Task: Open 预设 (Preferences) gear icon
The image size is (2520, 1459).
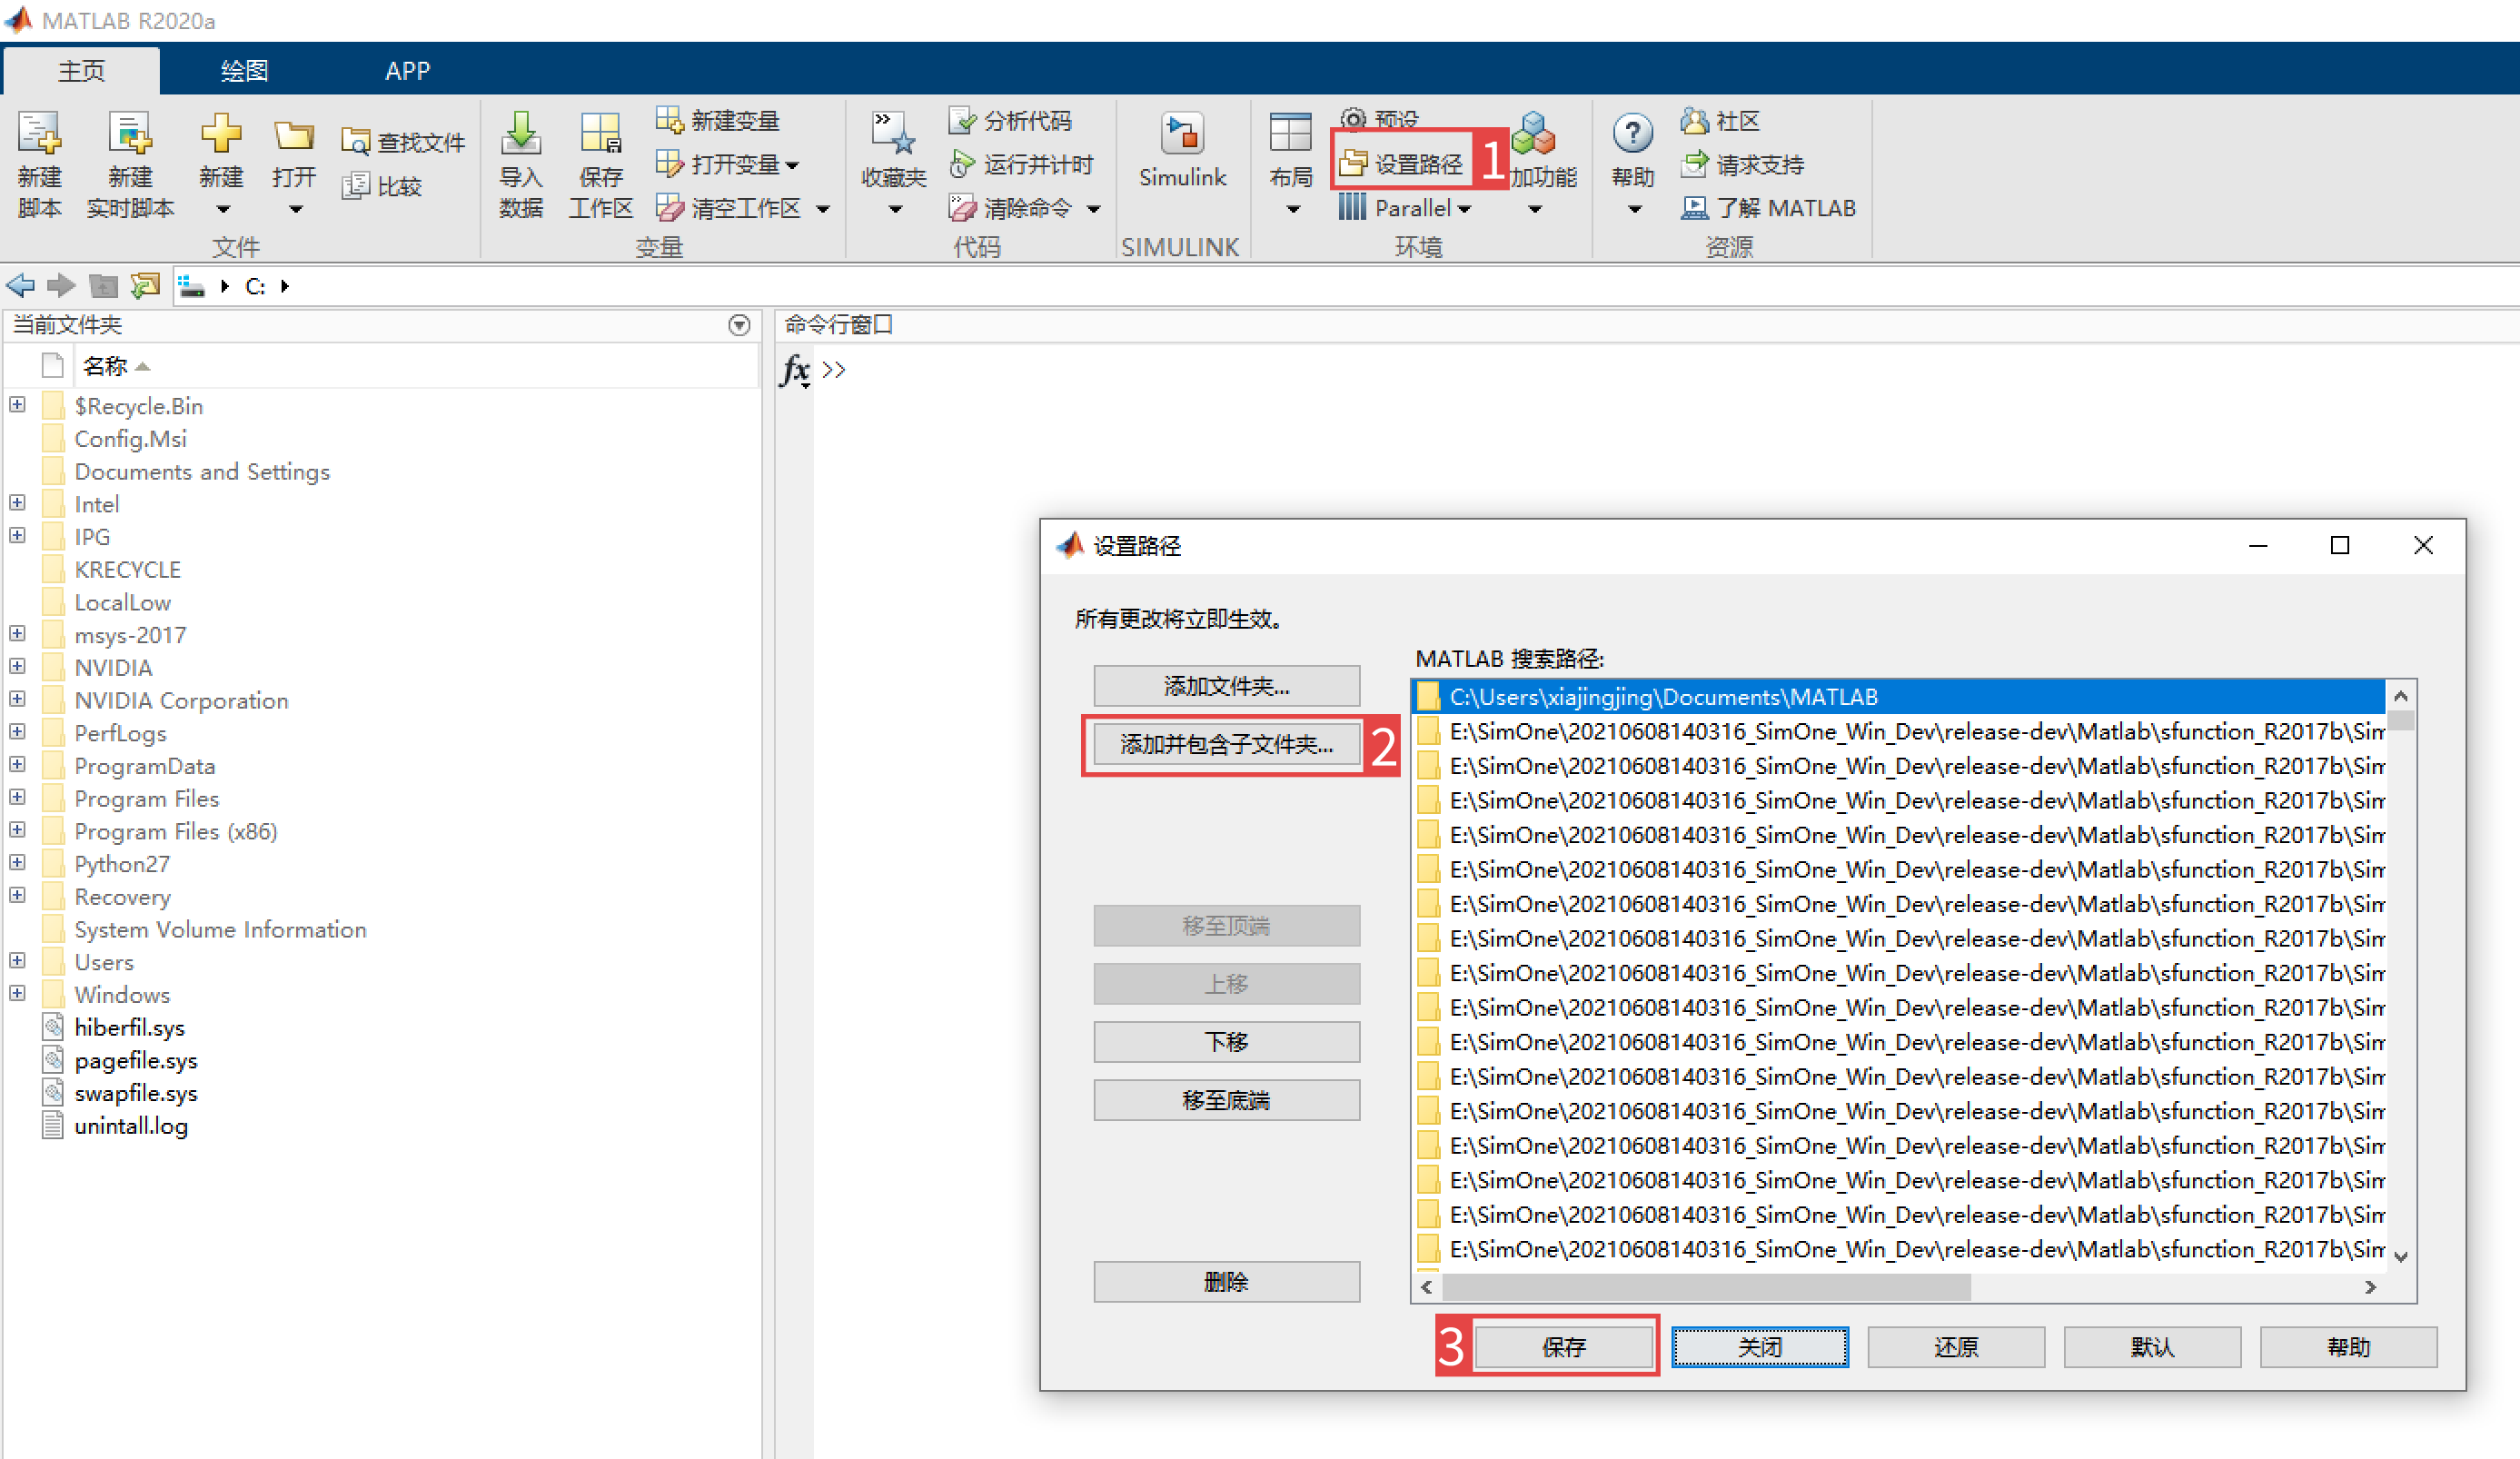Action: pyautogui.click(x=1352, y=119)
